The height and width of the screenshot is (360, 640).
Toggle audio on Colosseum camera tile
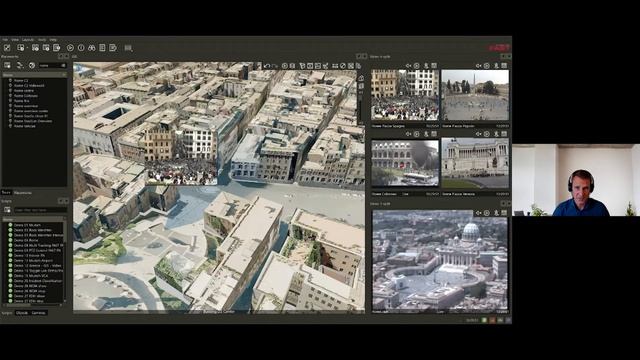pyautogui.click(x=408, y=134)
